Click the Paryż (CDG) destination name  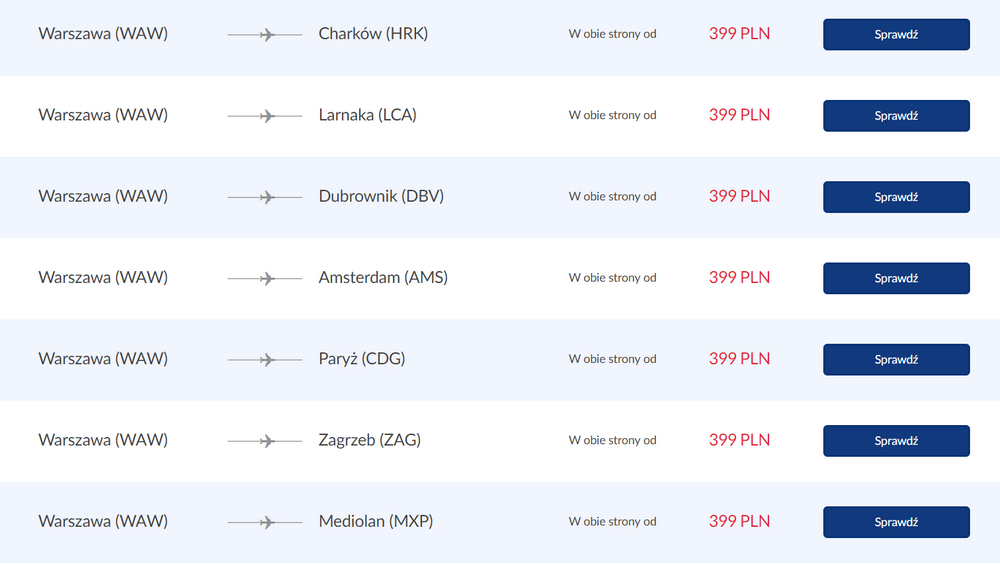point(362,359)
